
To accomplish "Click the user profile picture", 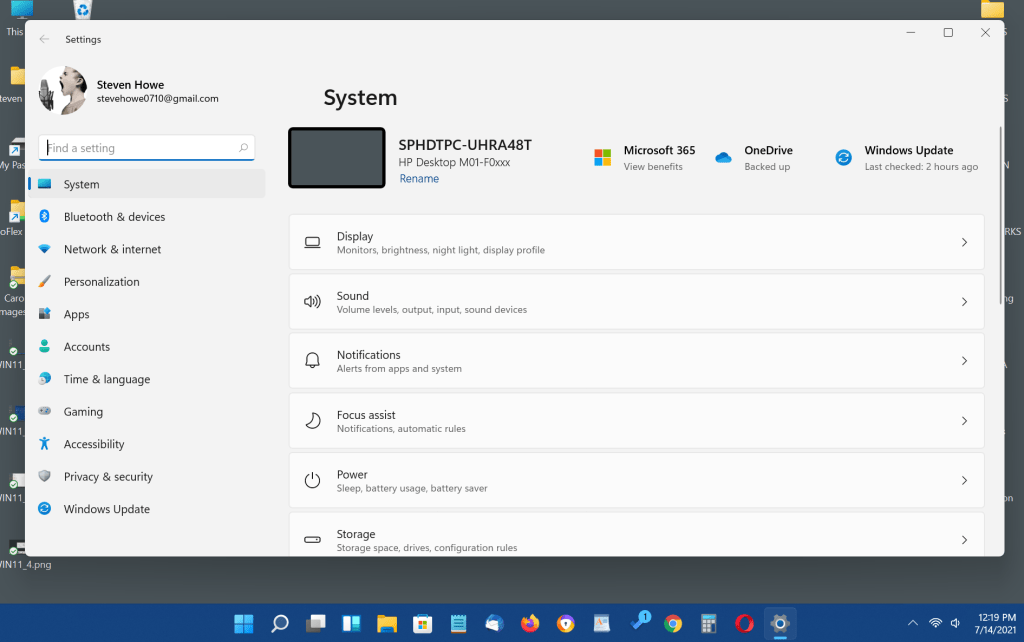I will click(x=61, y=91).
